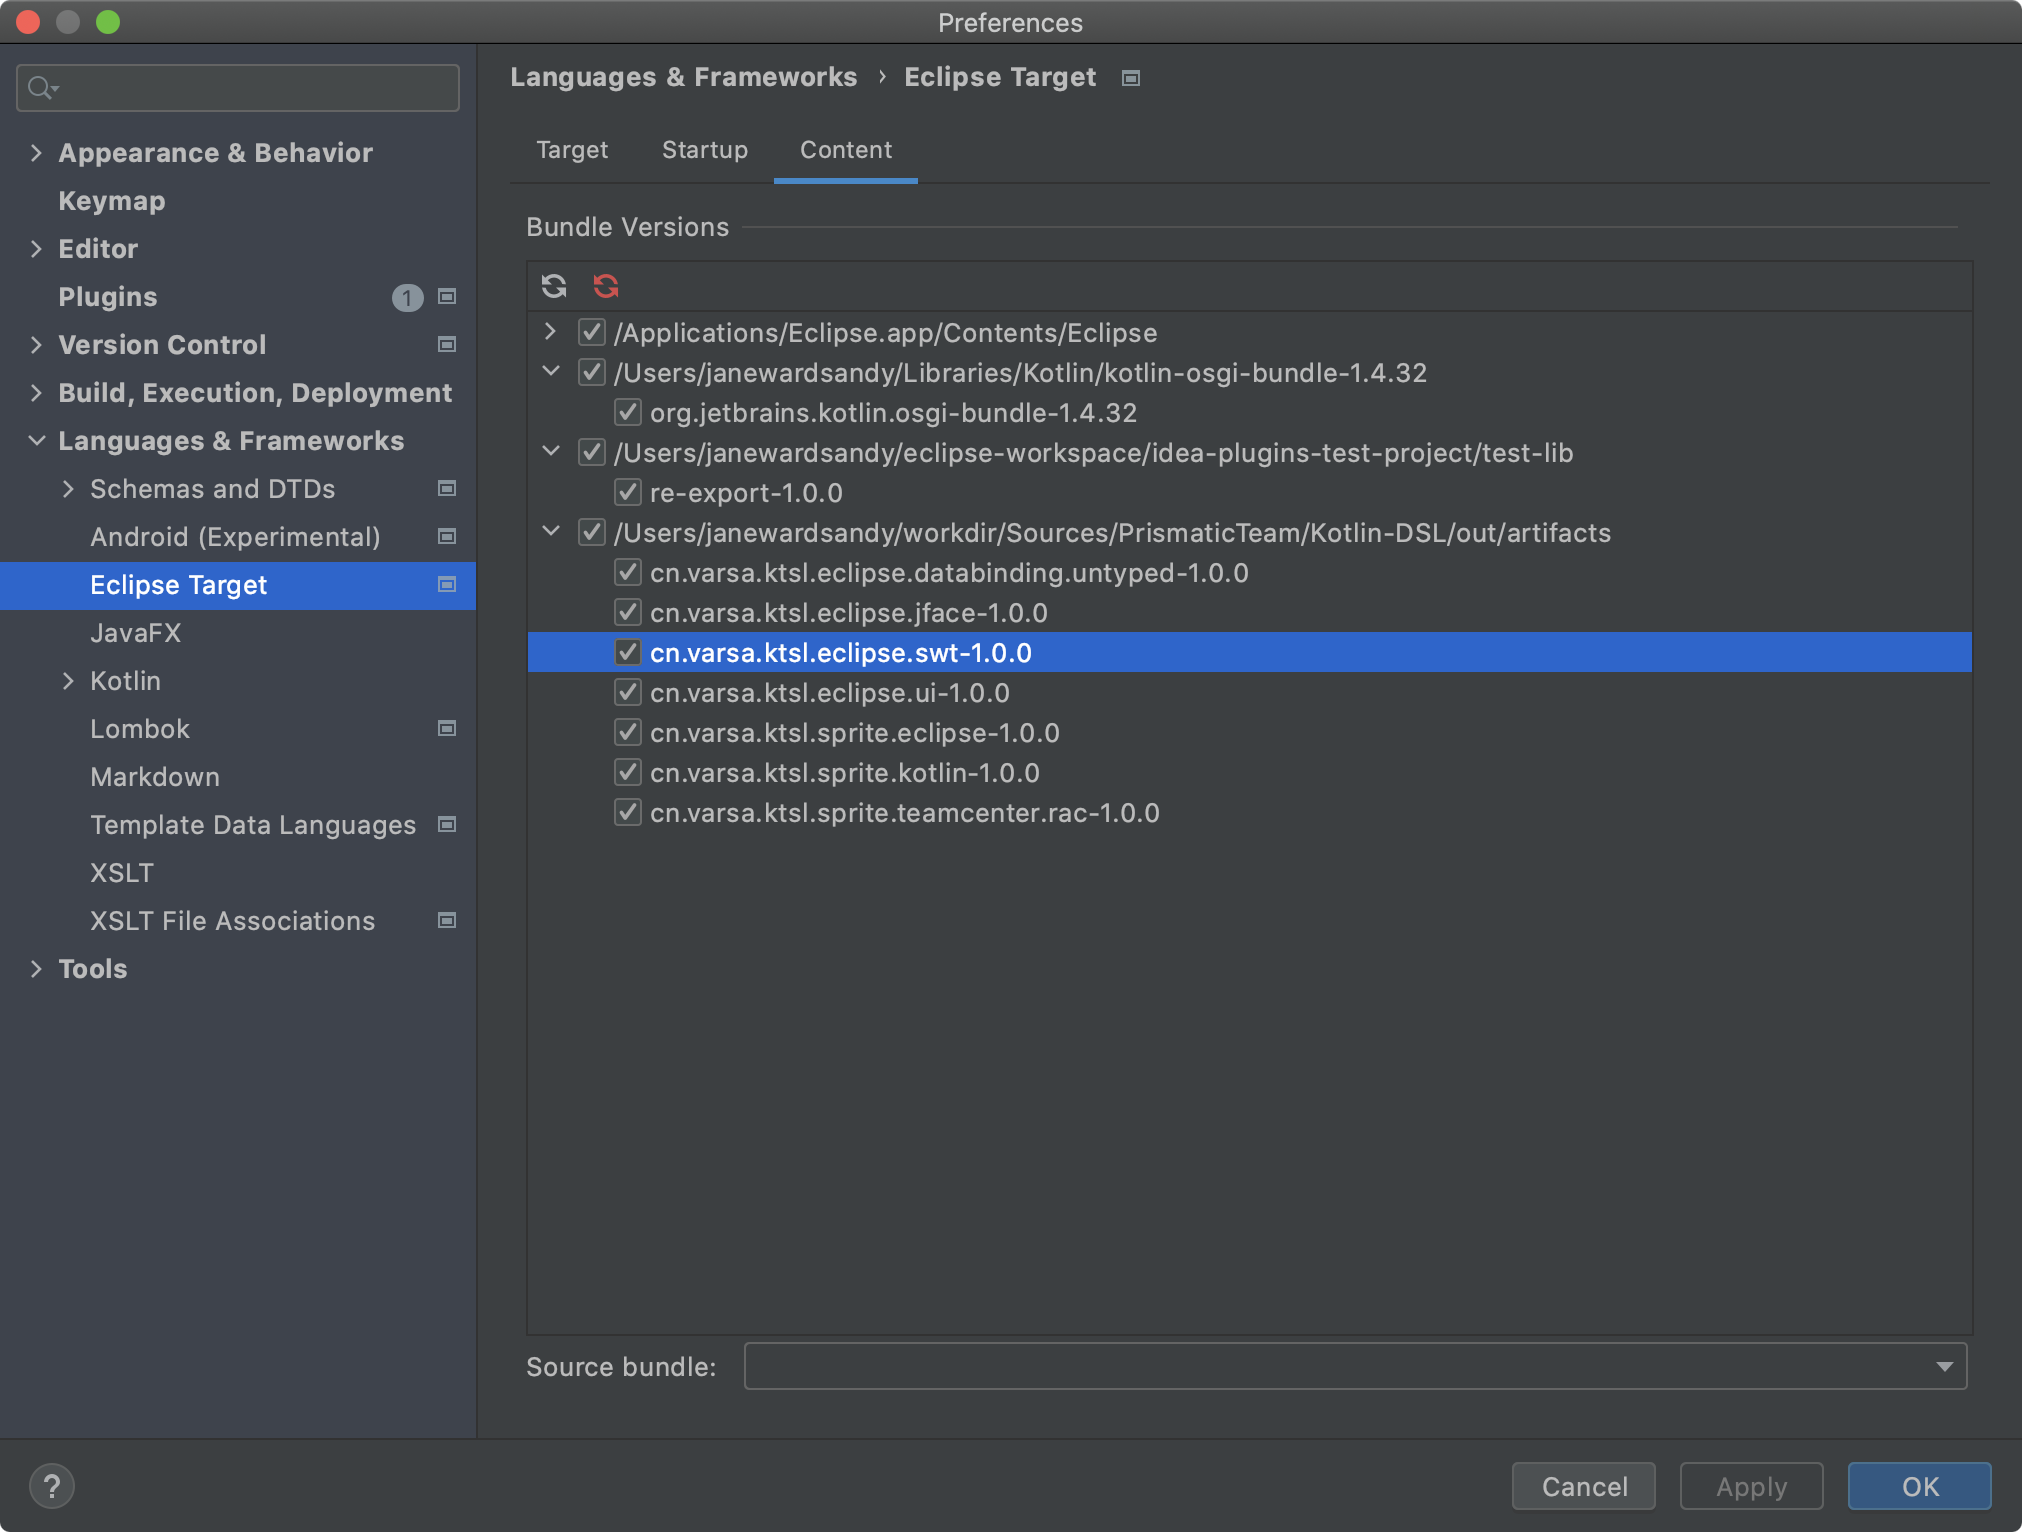Click the Cancel button
The image size is (2022, 1532).
pyautogui.click(x=1583, y=1486)
